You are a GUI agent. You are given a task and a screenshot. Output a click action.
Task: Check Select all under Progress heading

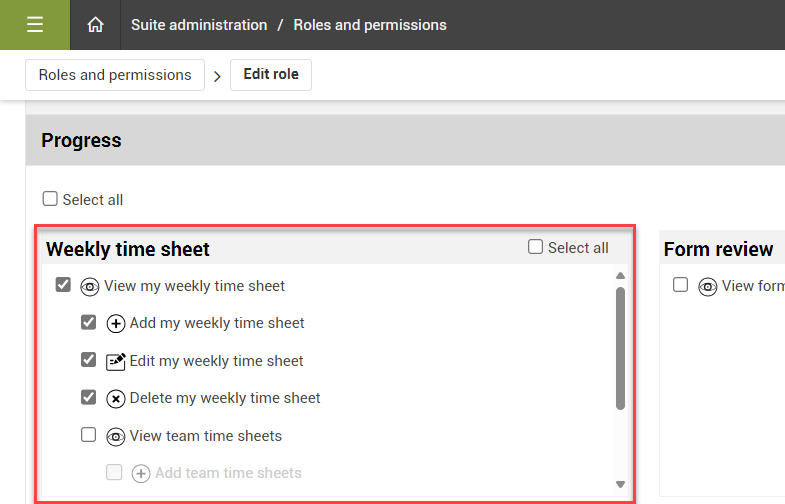click(x=50, y=199)
